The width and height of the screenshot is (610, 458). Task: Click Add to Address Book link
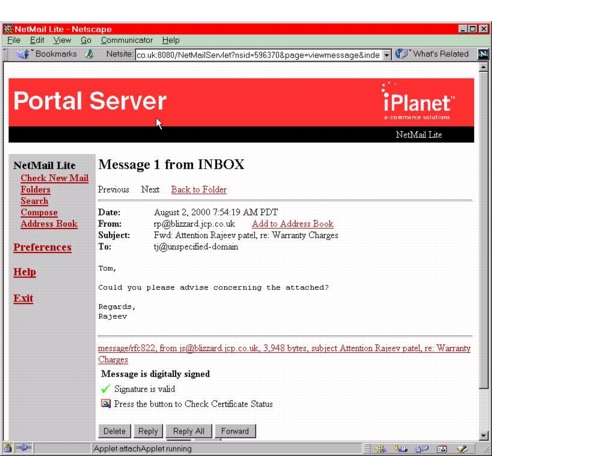[293, 224]
